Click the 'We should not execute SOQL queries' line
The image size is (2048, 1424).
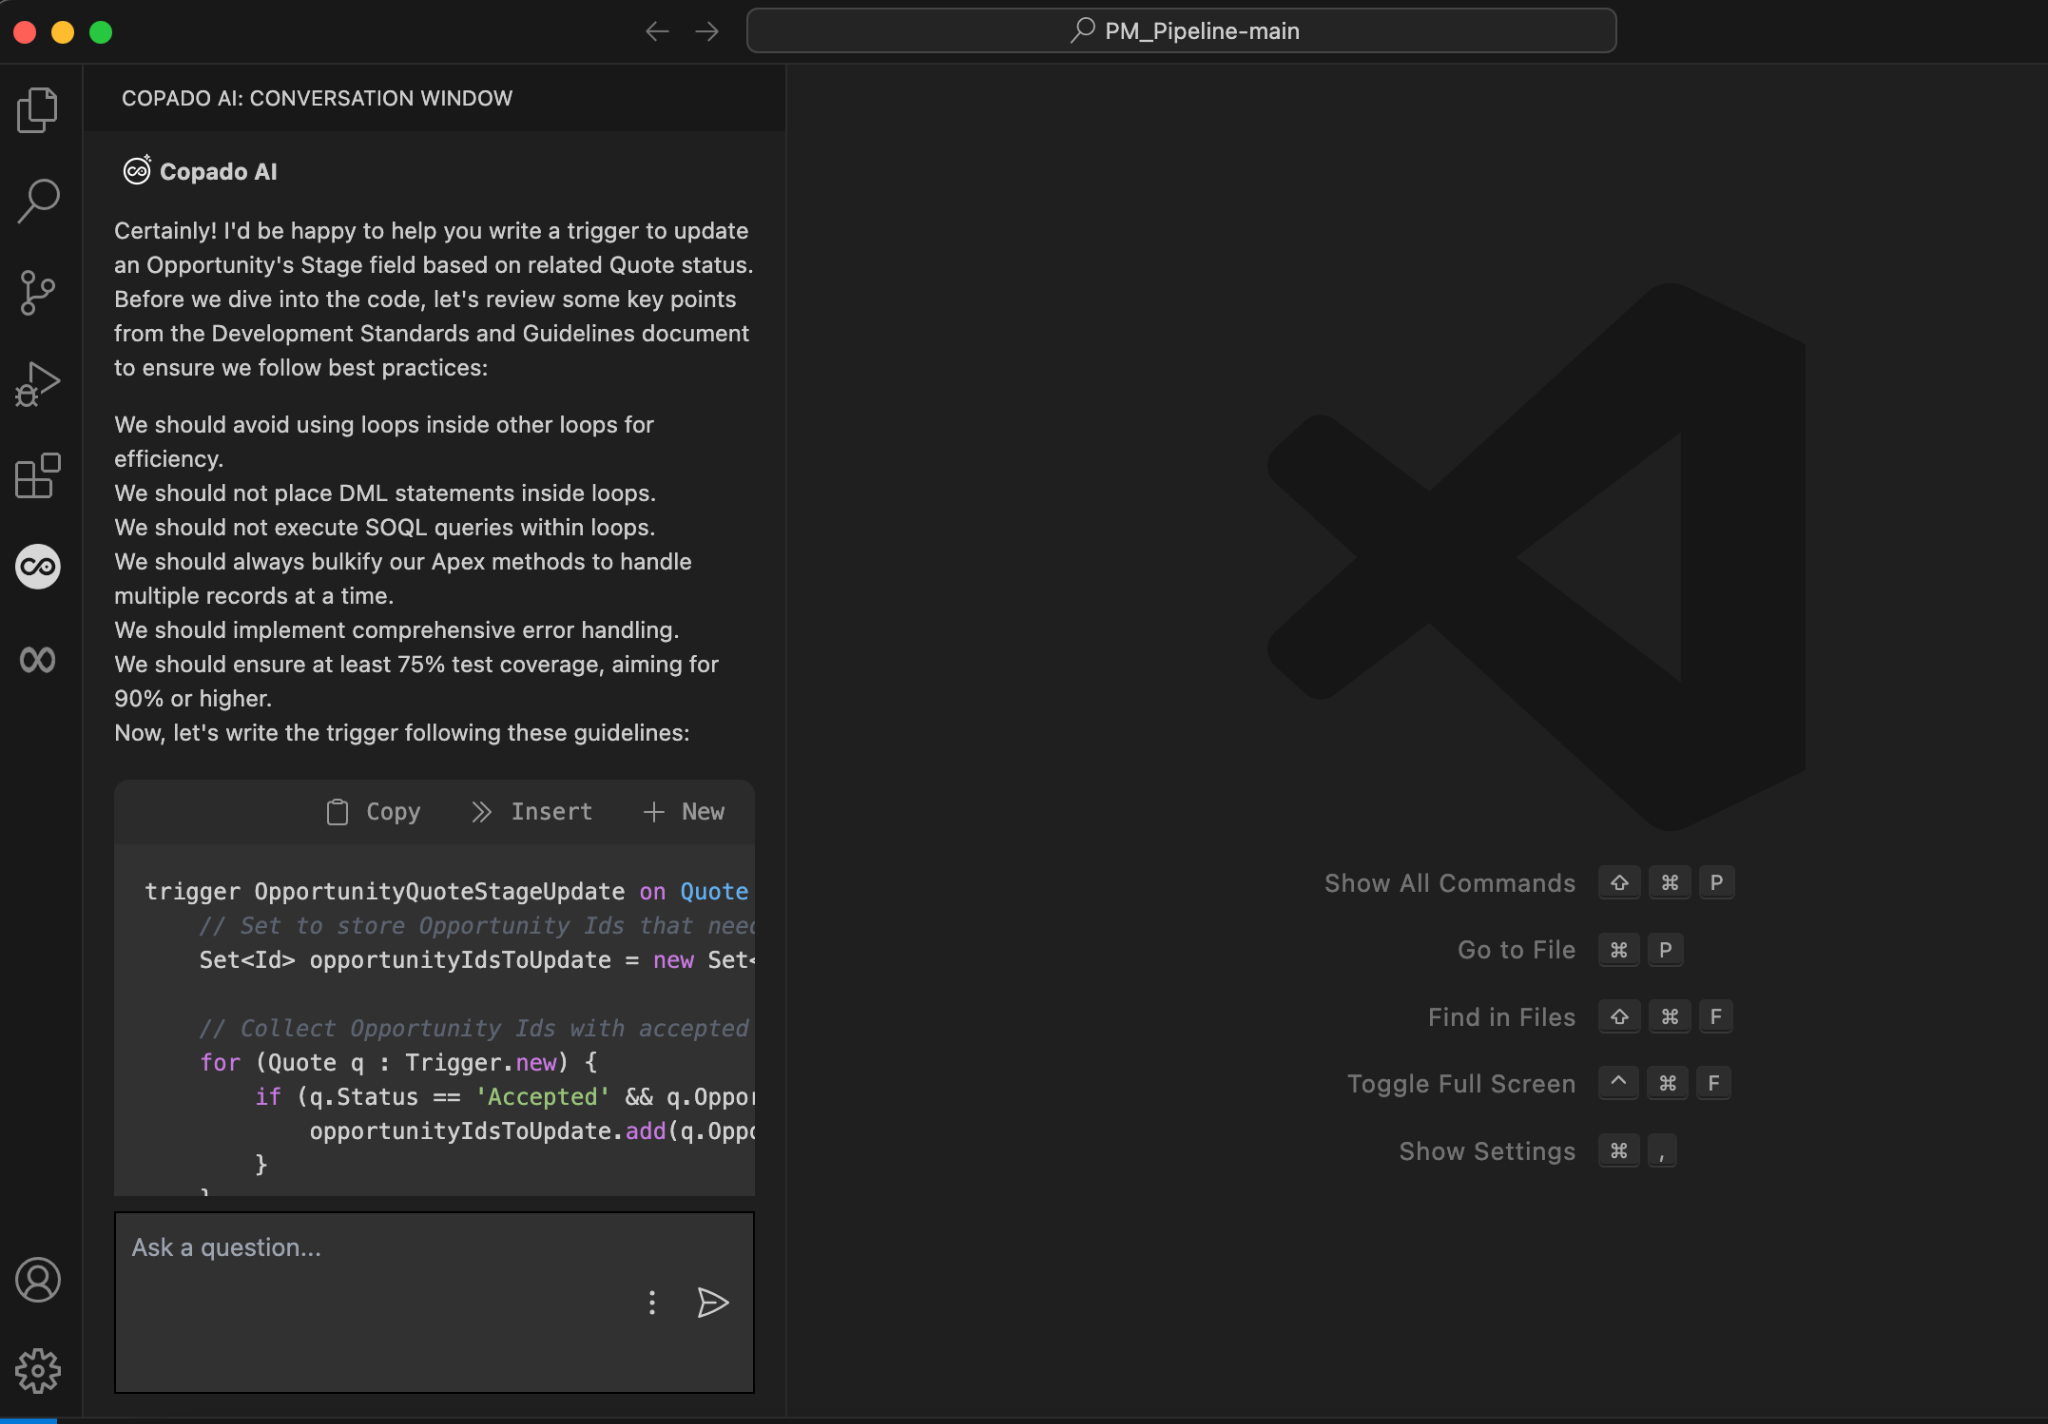tap(385, 527)
